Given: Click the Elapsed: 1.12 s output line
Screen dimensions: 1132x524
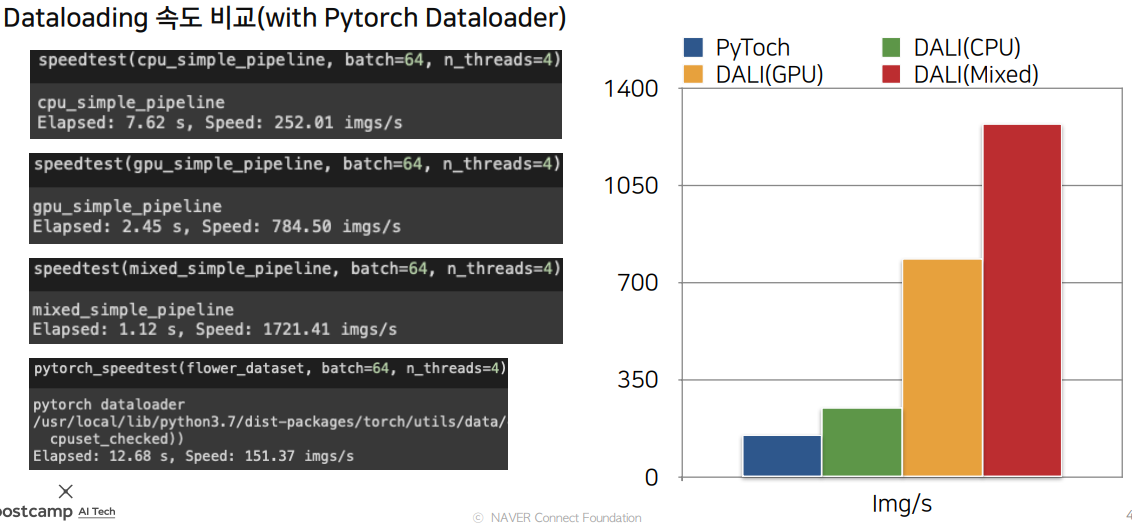Looking at the screenshot, I should [x=215, y=331].
